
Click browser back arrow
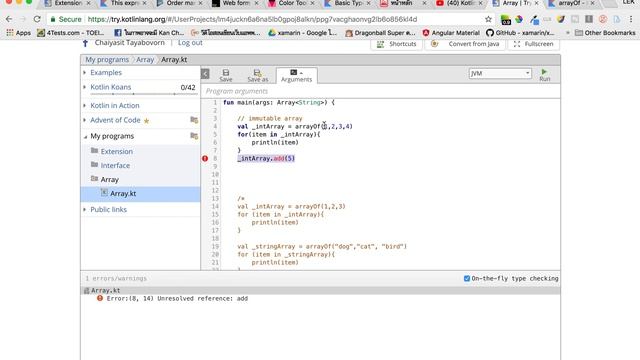9,19
